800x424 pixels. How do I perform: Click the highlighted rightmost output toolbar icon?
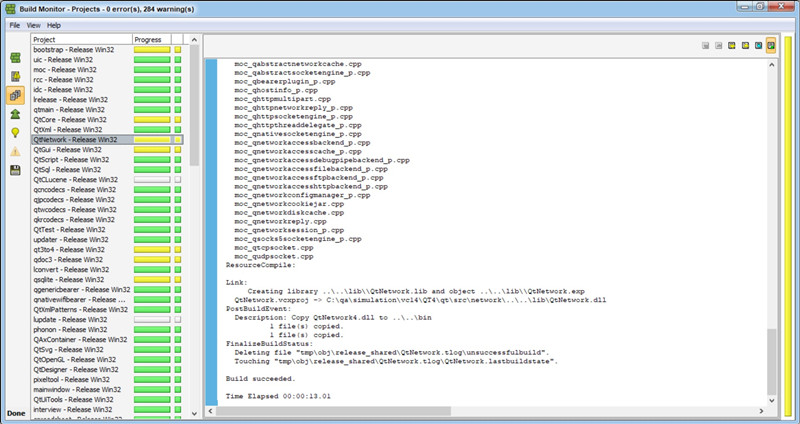coord(771,45)
